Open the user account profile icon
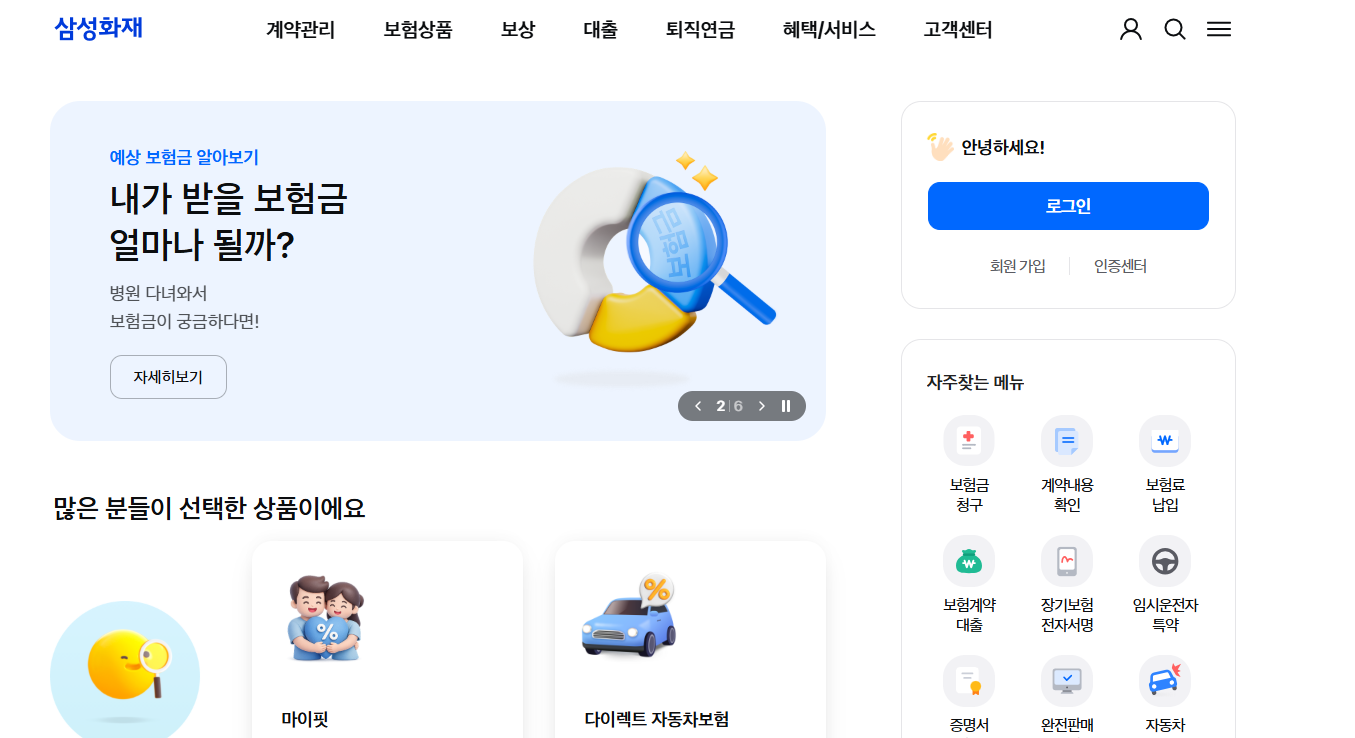This screenshot has width=1355, height=738. [1131, 29]
